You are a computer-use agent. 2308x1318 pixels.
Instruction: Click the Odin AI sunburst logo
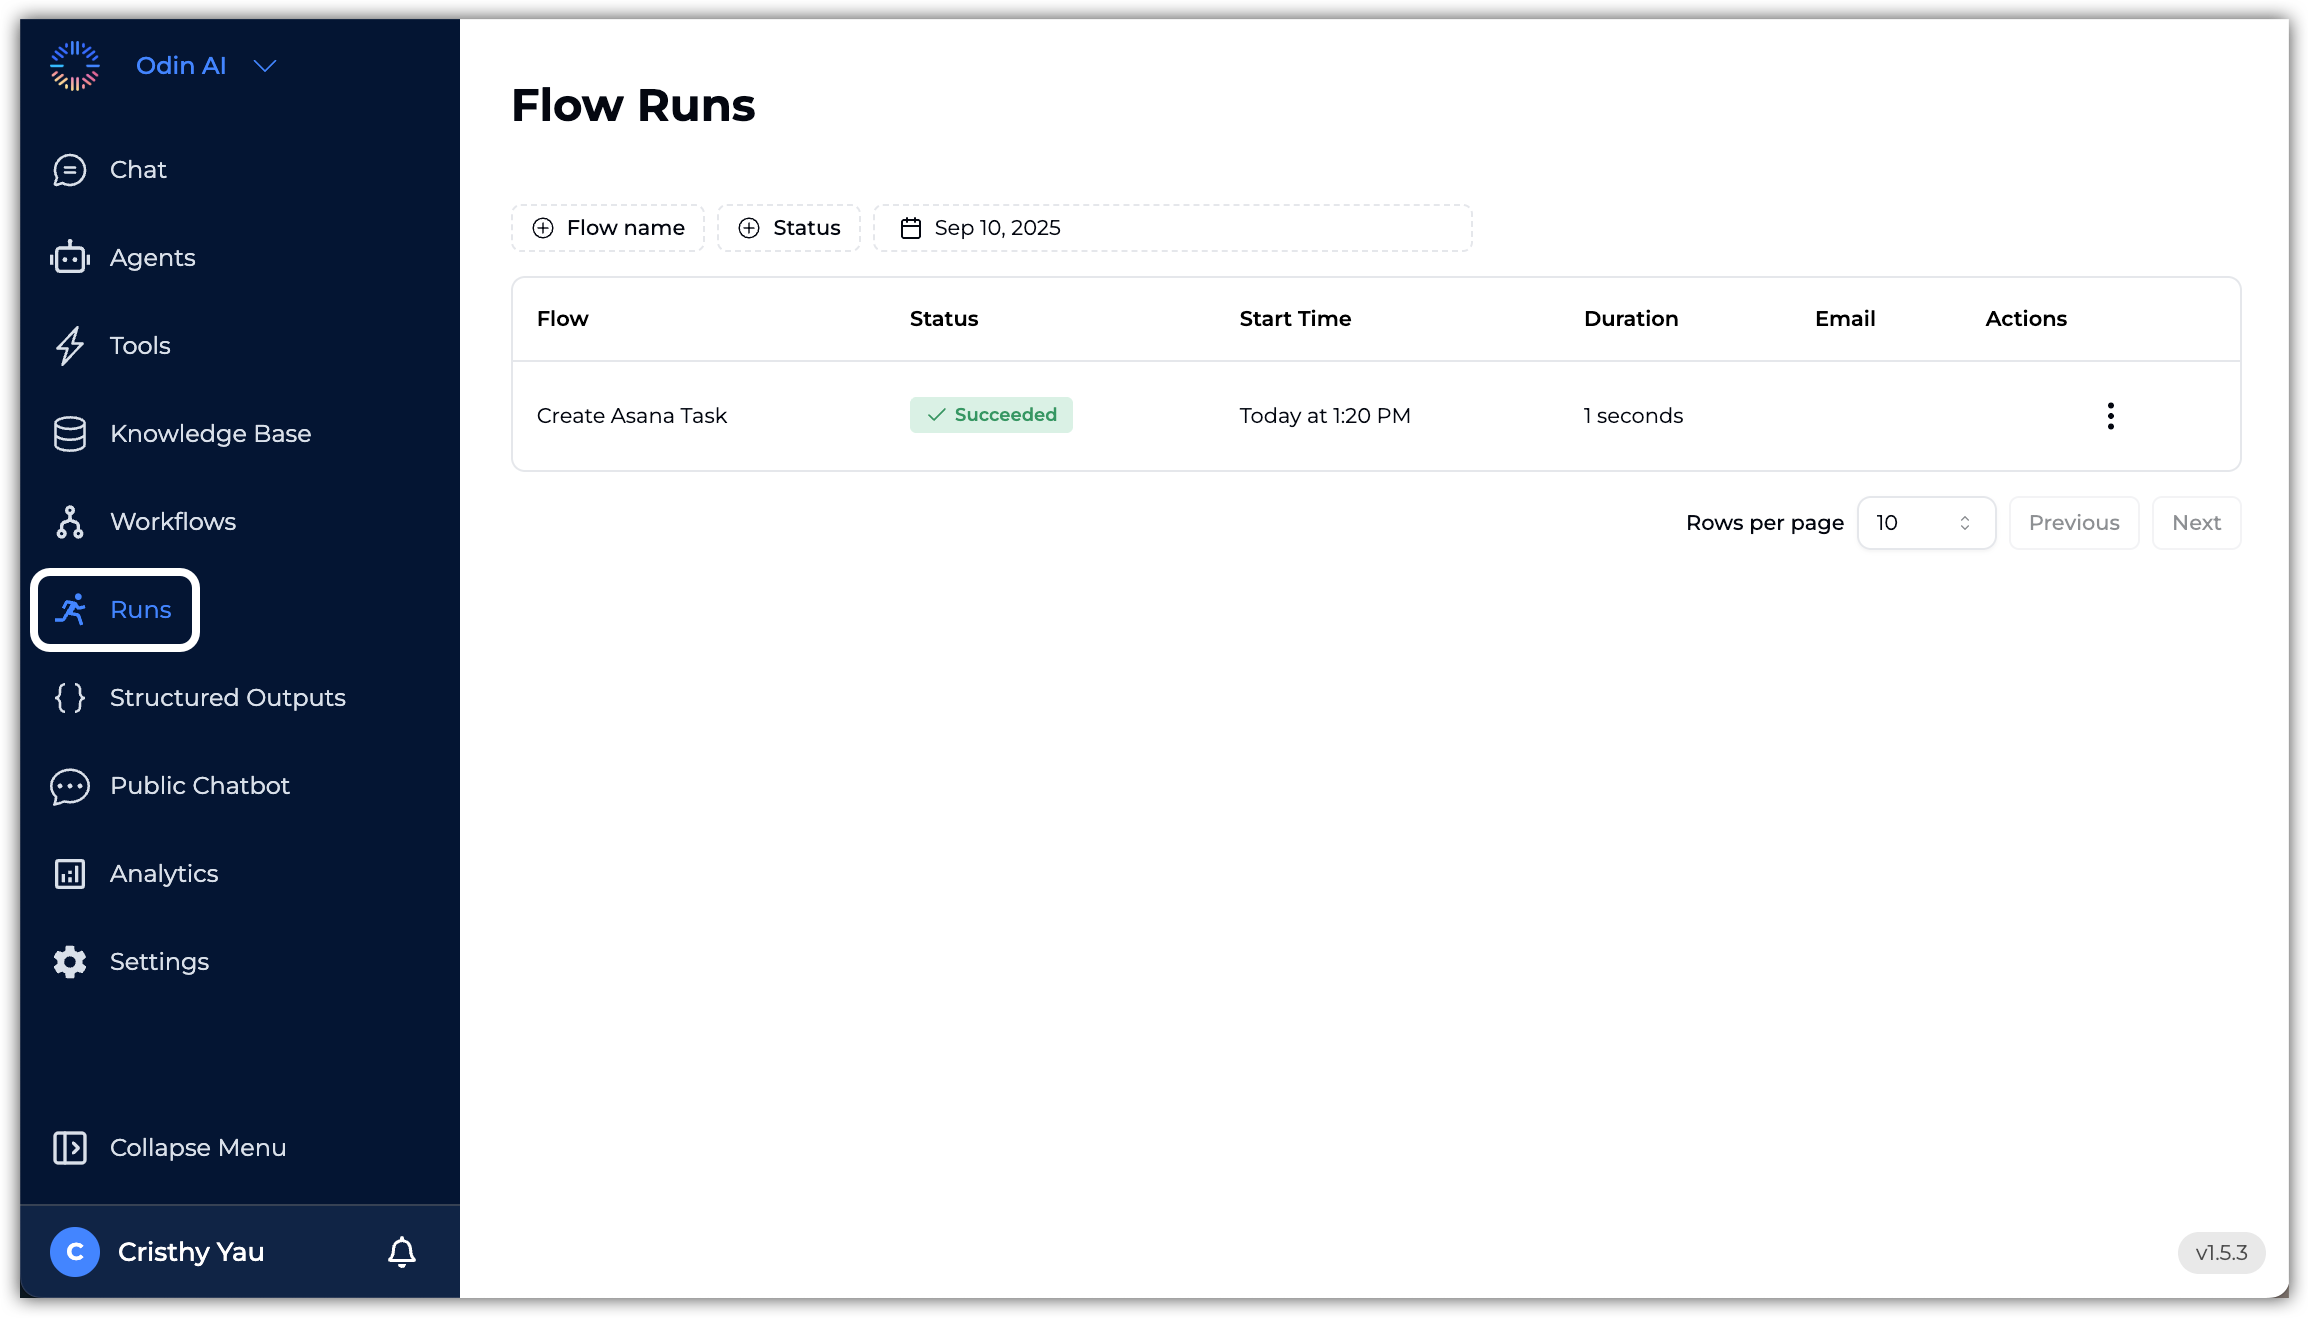(75, 66)
